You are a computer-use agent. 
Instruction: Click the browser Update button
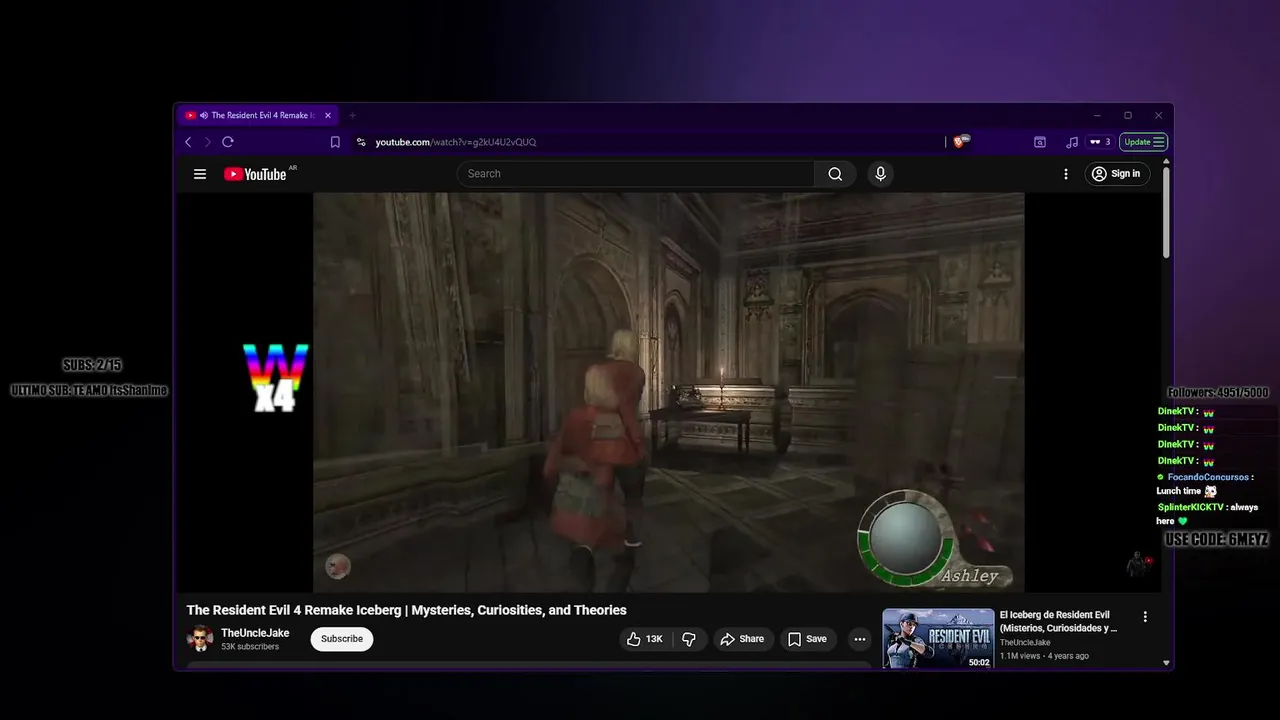point(1143,142)
